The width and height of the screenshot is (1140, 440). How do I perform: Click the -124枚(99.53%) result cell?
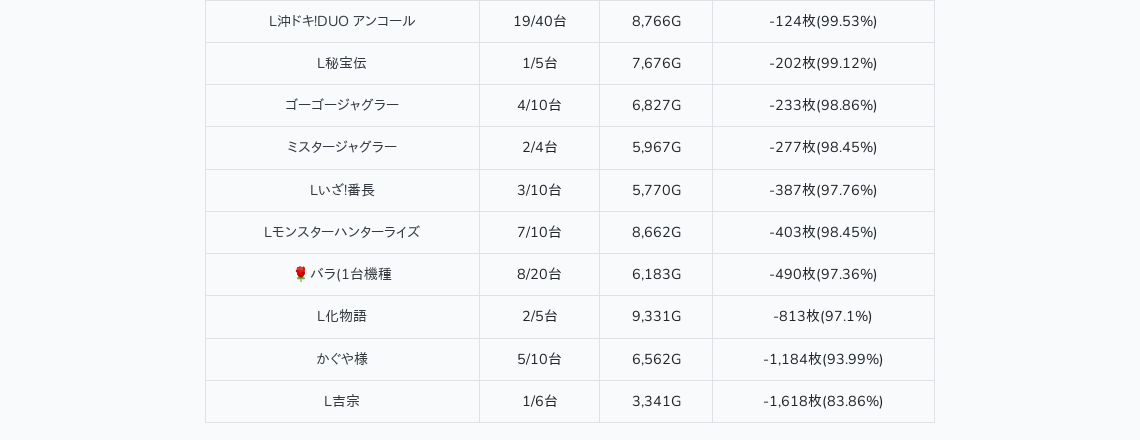(823, 21)
